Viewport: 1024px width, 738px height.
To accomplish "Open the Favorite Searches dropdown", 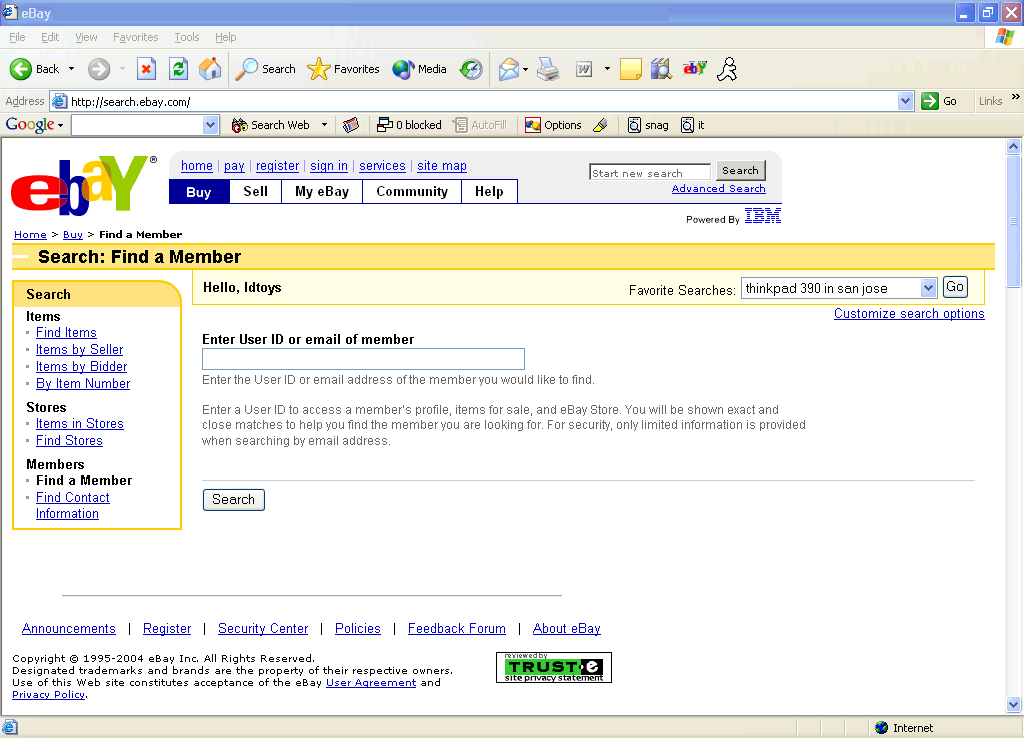I will (x=928, y=288).
